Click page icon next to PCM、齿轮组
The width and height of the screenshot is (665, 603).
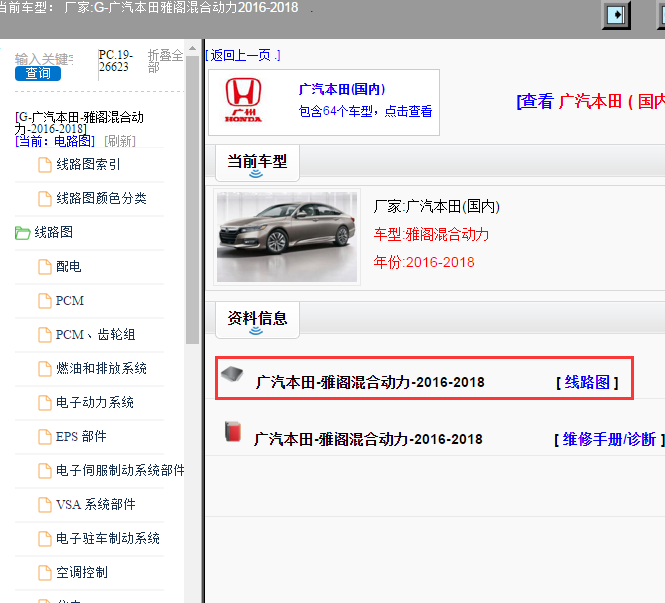click(x=45, y=335)
